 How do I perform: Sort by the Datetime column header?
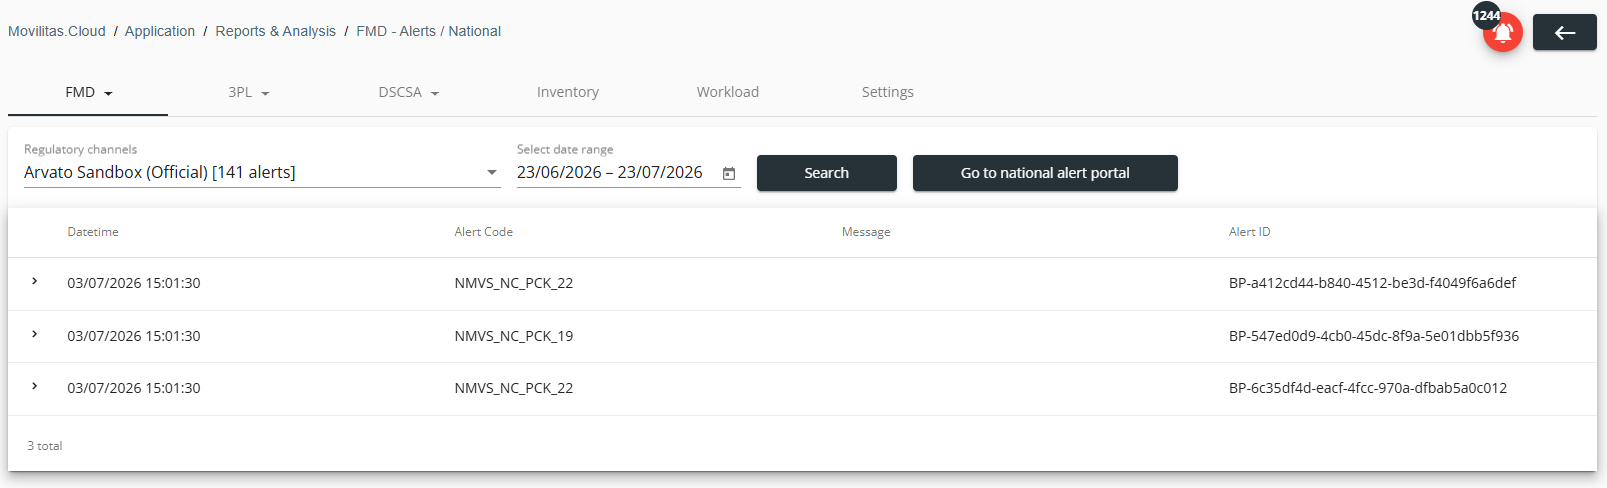coord(93,232)
